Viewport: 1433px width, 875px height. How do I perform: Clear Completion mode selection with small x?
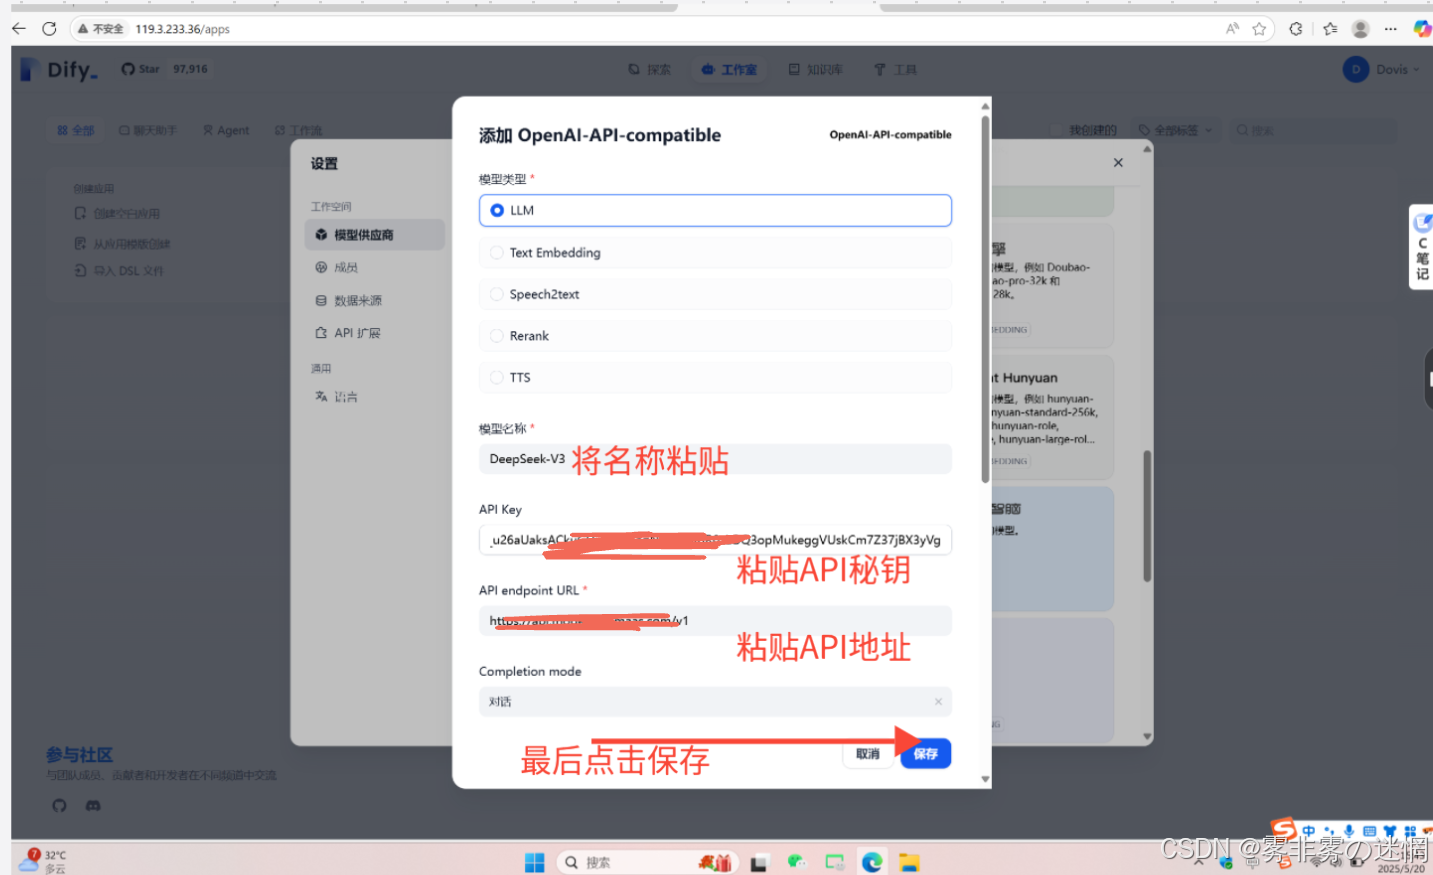point(938,701)
